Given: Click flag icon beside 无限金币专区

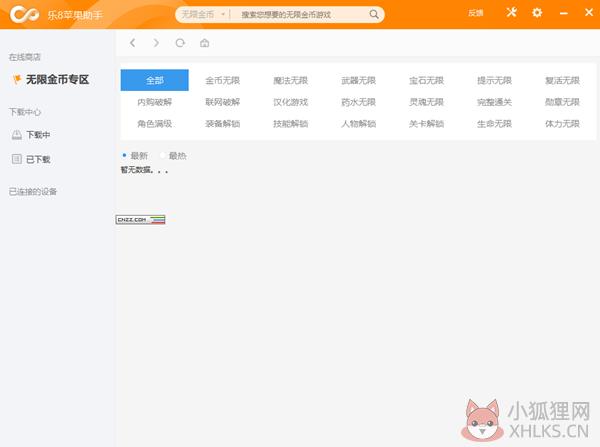Looking at the screenshot, I should coord(17,80).
